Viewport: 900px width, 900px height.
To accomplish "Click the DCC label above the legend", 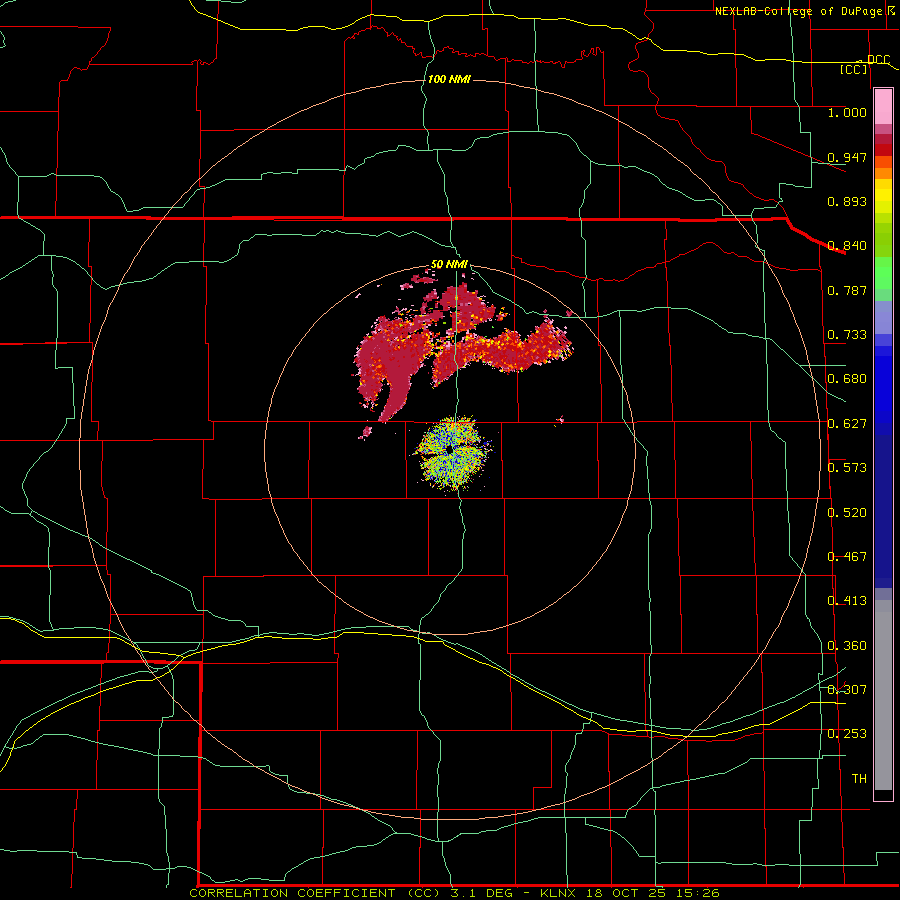I will pyautogui.click(x=878, y=60).
